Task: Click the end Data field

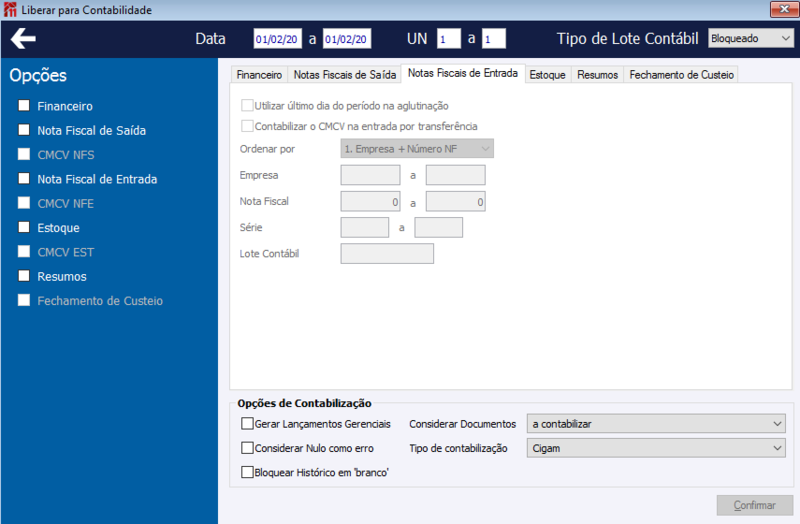Action: 347,39
